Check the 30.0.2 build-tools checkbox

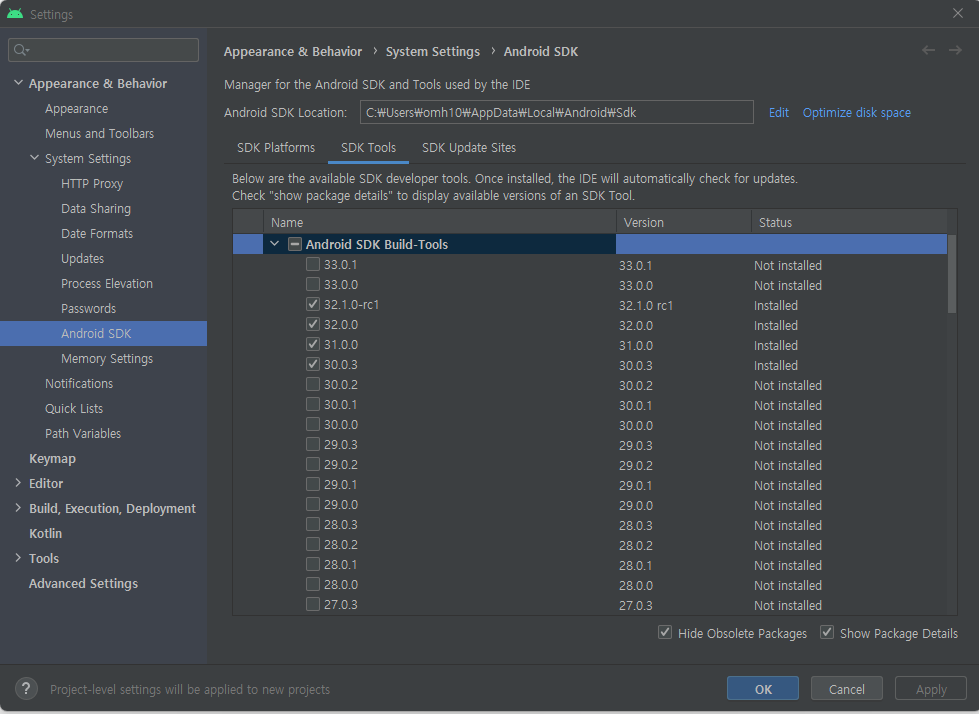(313, 384)
